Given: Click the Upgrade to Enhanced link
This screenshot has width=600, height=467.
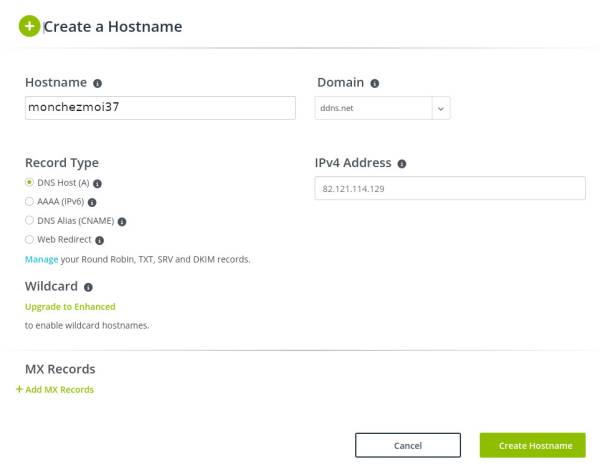Looking at the screenshot, I should pyautogui.click(x=70, y=306).
